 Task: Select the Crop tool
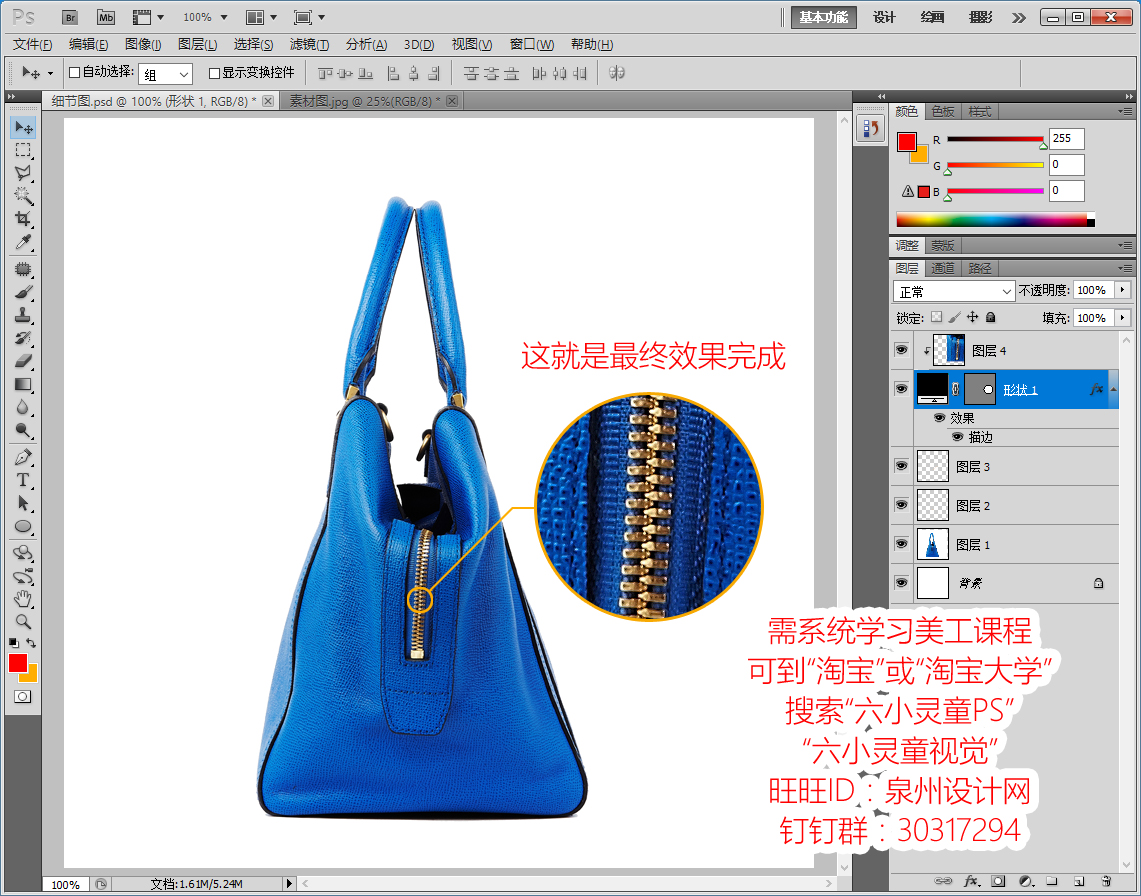(x=23, y=218)
